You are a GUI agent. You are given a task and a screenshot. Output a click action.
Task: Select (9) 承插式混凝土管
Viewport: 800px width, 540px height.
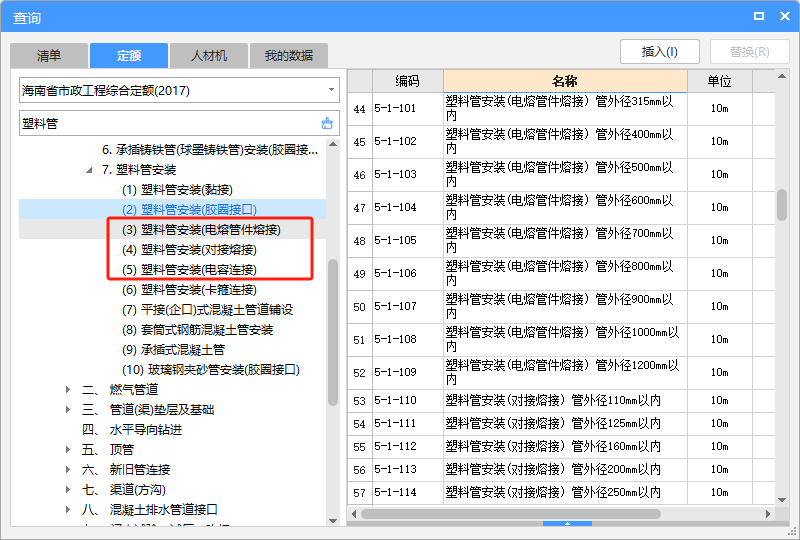click(x=173, y=350)
